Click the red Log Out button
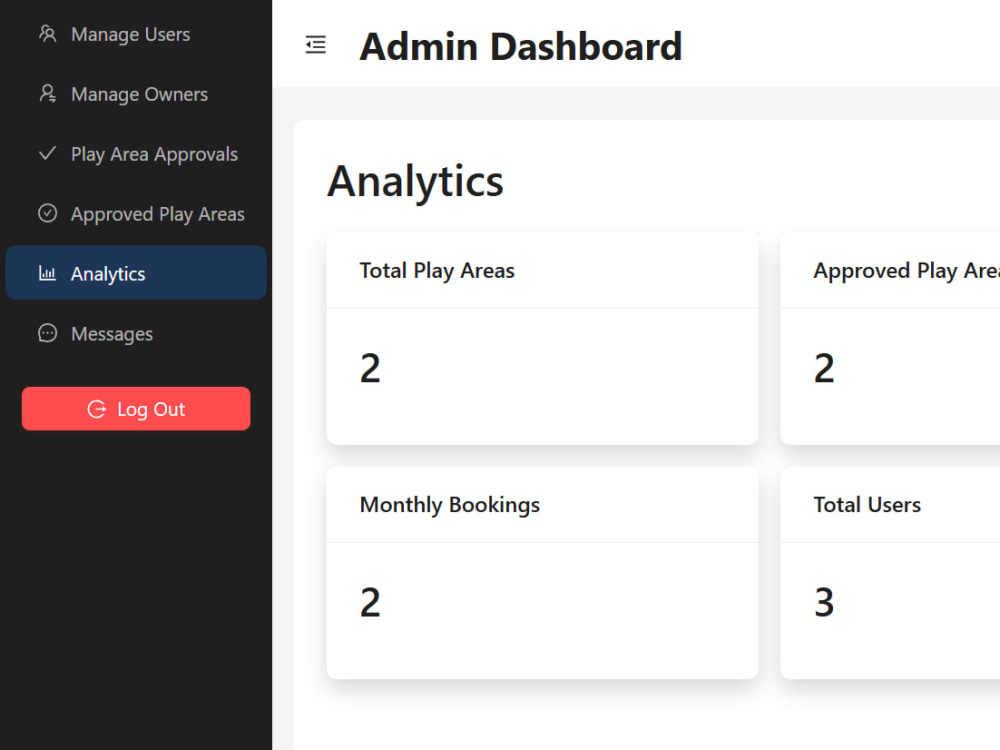Viewport: 1000px width, 750px height. click(136, 409)
